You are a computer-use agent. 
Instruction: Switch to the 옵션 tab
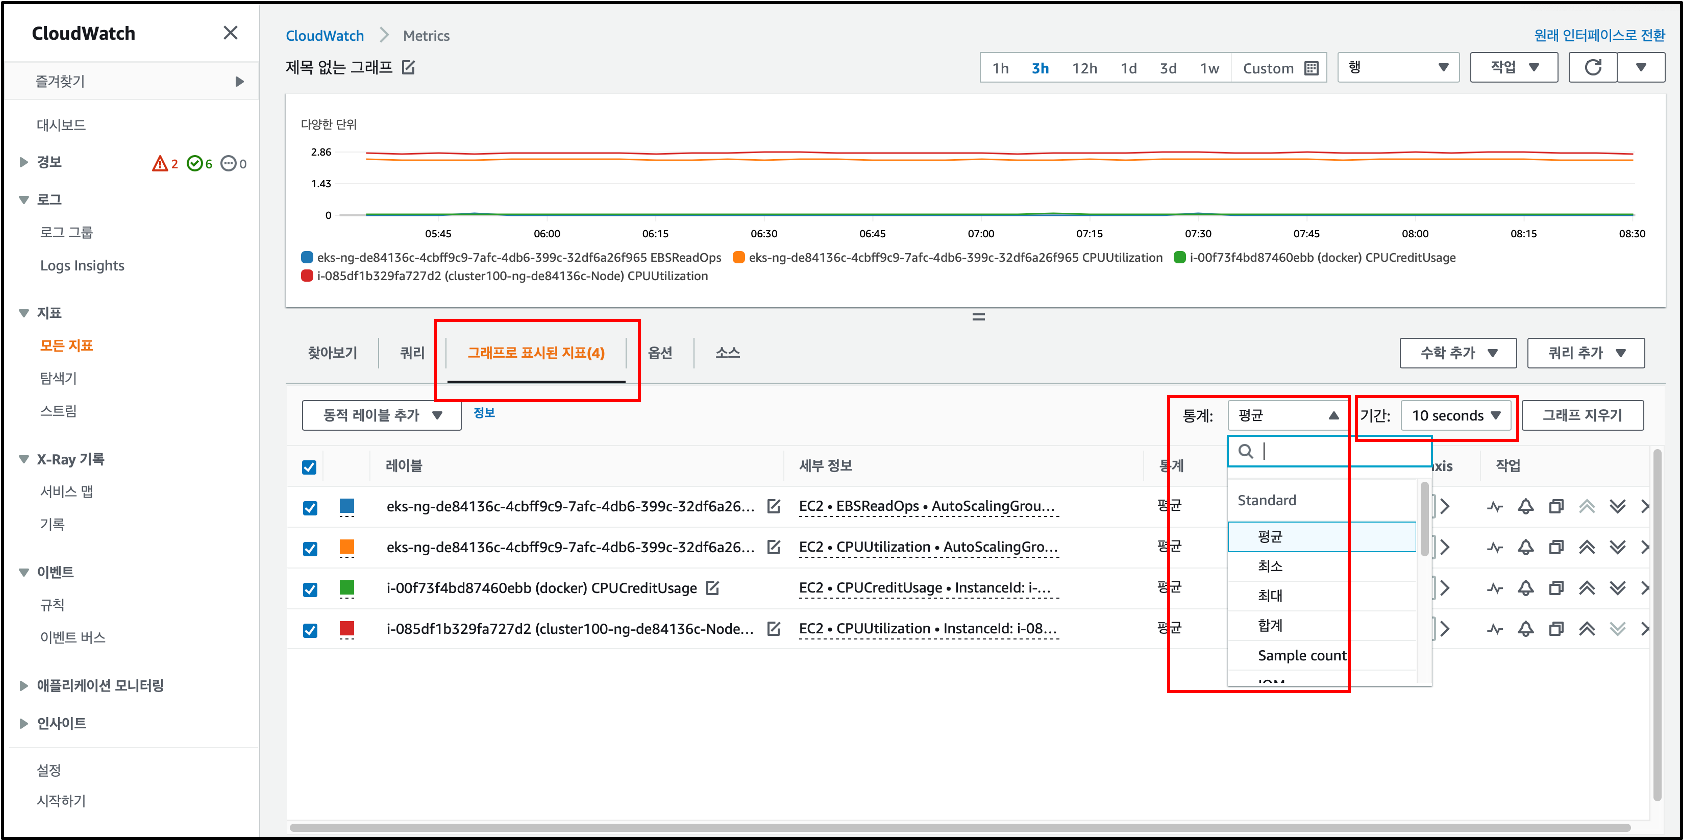click(x=660, y=353)
